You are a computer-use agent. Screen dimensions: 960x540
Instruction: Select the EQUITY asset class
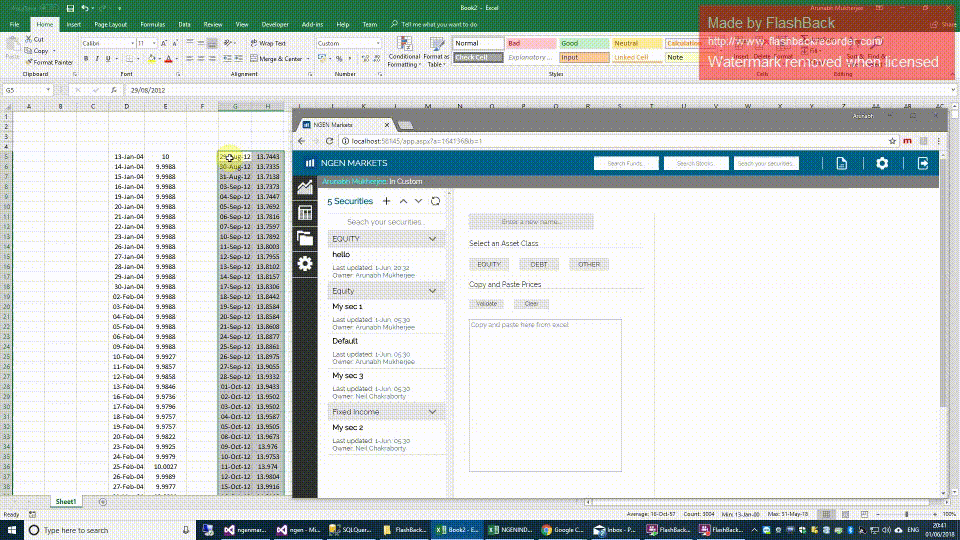pos(489,264)
